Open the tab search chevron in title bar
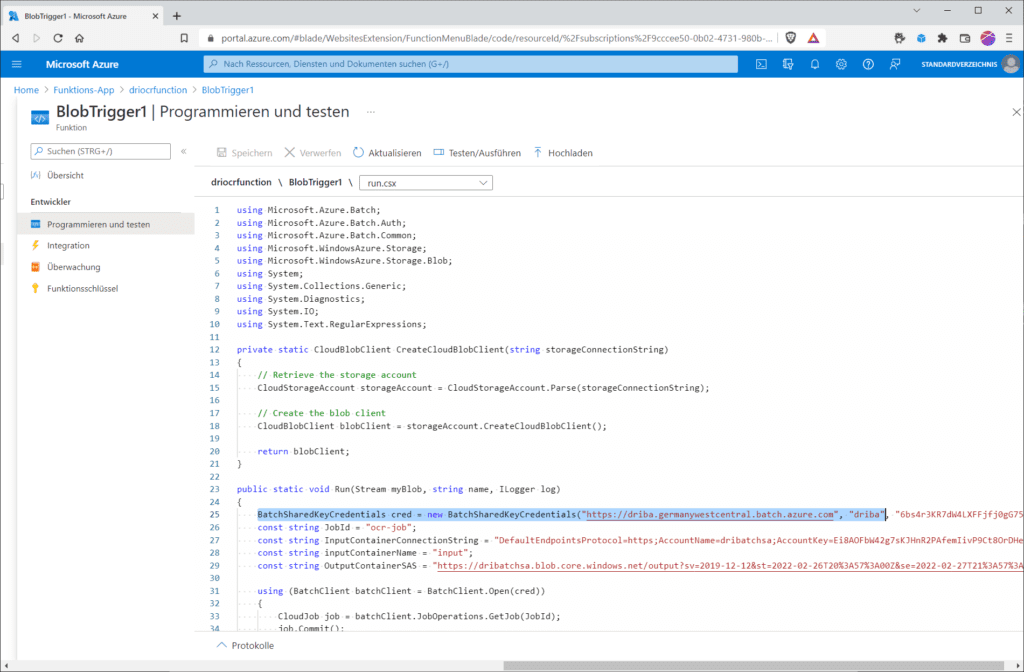This screenshot has height=672, width=1024. pos(916,10)
